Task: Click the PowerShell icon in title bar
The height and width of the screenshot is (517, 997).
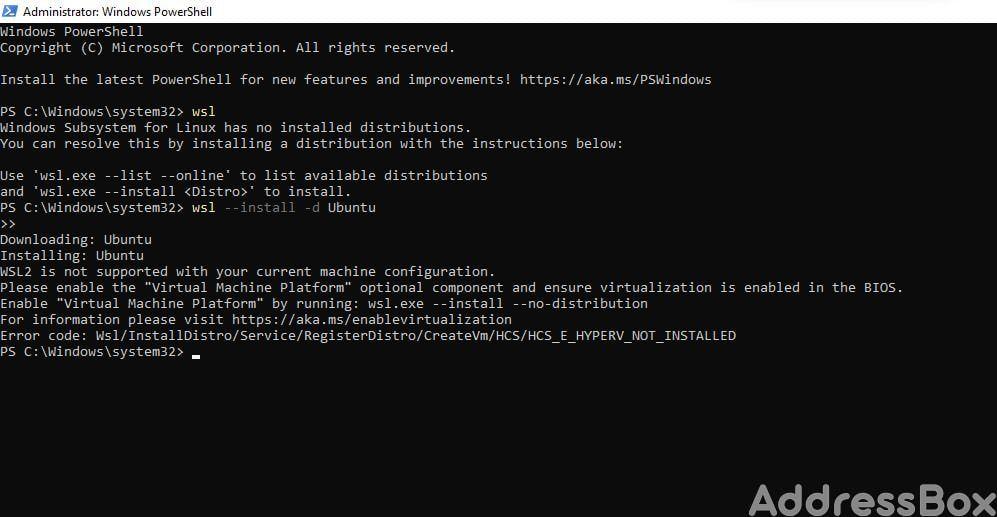Action: pos(10,11)
